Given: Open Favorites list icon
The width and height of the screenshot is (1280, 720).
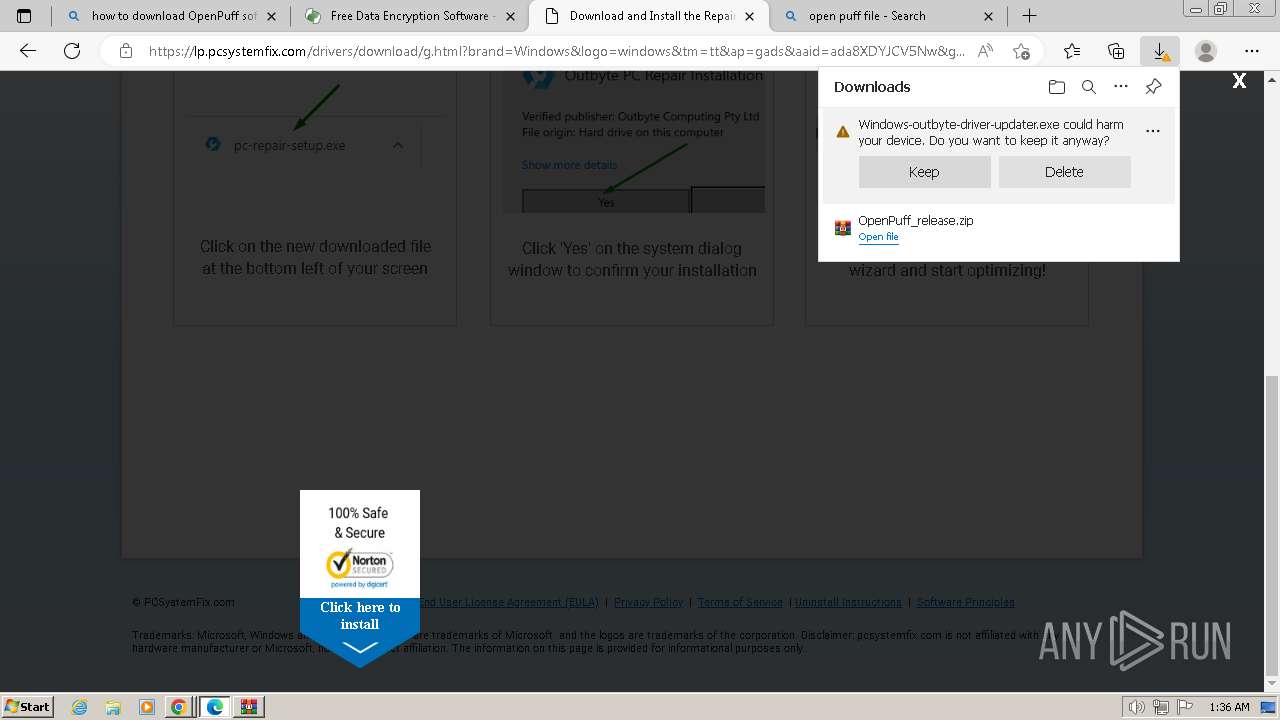Looking at the screenshot, I should click(x=1072, y=51).
